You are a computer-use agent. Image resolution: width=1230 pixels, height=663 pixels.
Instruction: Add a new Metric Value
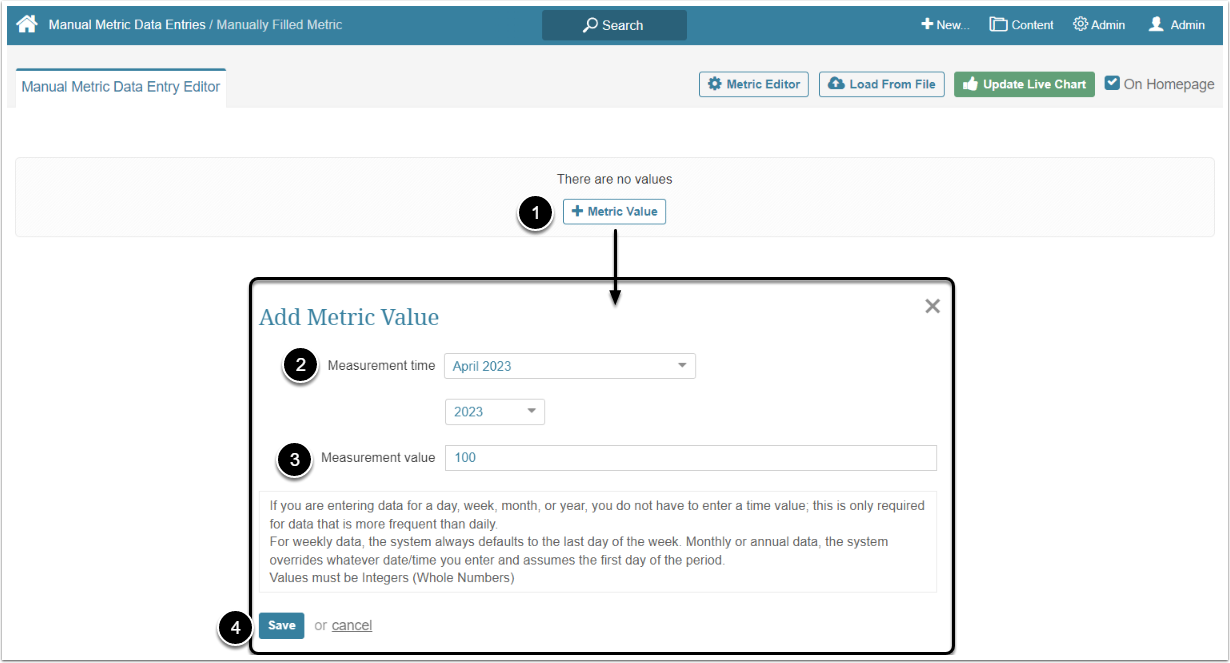pyautogui.click(x=614, y=211)
